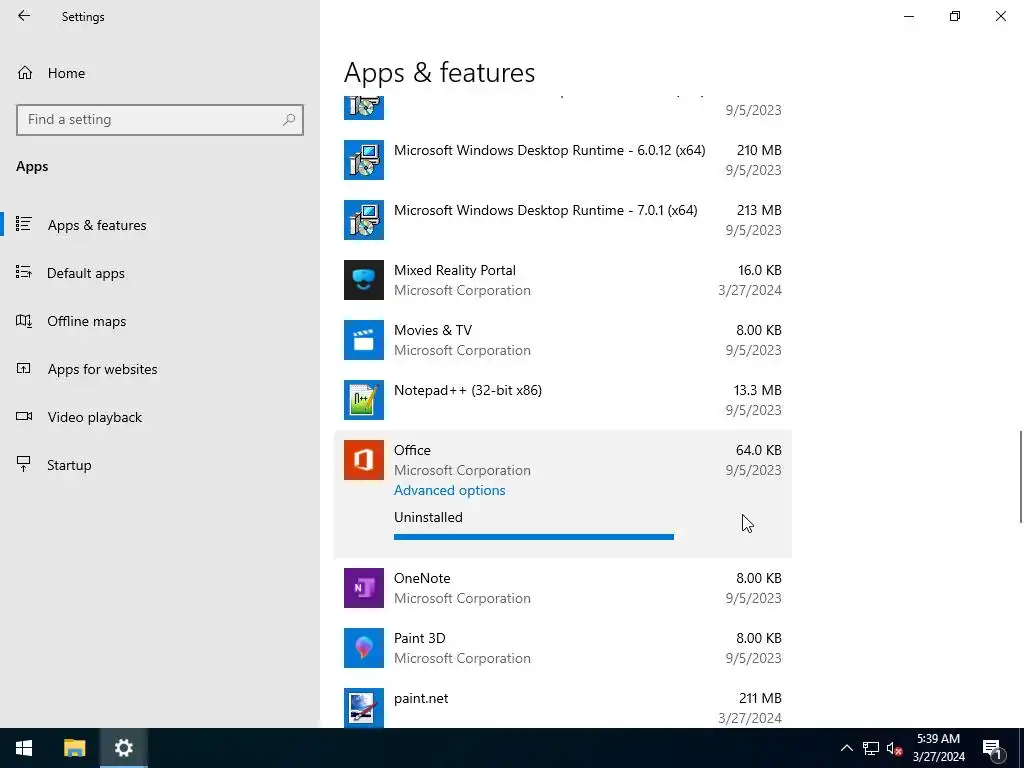
Task: Open the Action Center notifications icon
Action: pyautogui.click(x=991, y=748)
